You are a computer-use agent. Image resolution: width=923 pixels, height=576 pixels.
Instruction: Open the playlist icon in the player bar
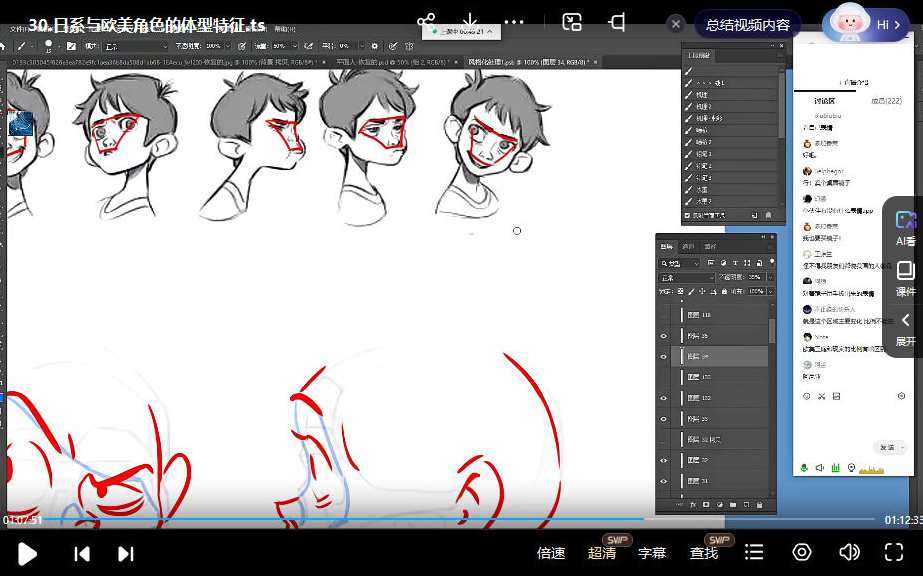(755, 552)
